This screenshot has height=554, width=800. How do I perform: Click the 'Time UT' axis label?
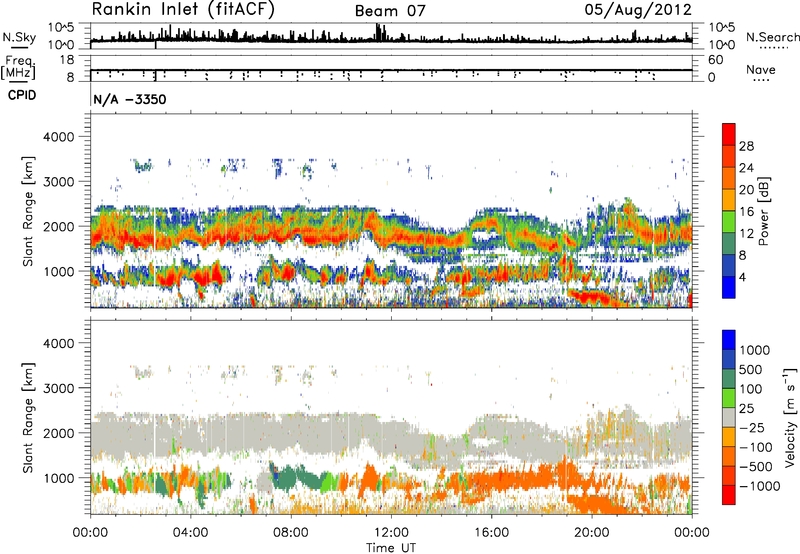click(391, 548)
